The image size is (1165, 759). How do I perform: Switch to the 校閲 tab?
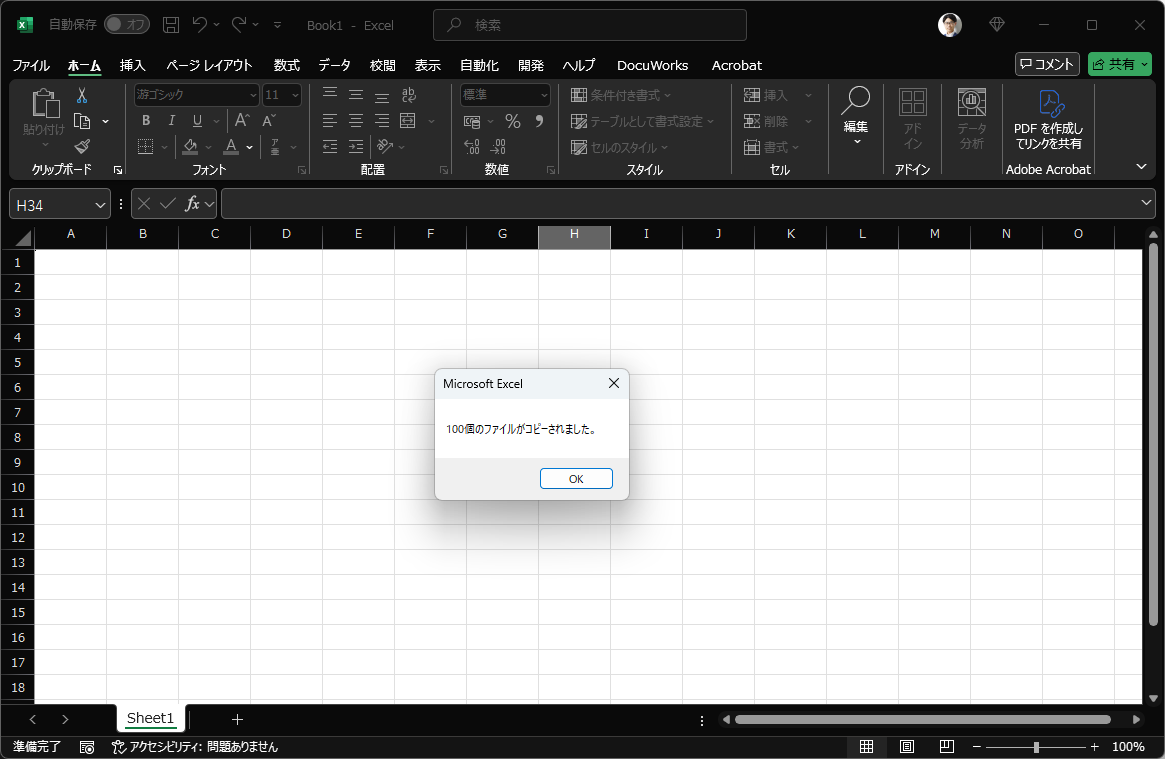[x=383, y=65]
